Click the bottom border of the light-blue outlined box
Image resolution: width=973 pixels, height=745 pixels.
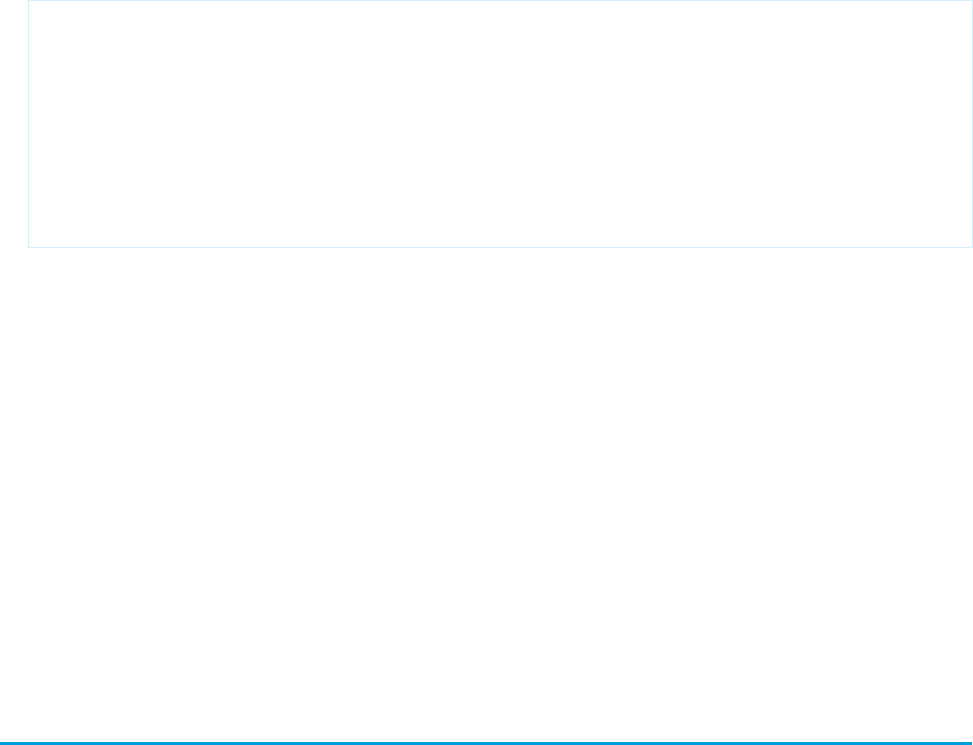point(500,247)
